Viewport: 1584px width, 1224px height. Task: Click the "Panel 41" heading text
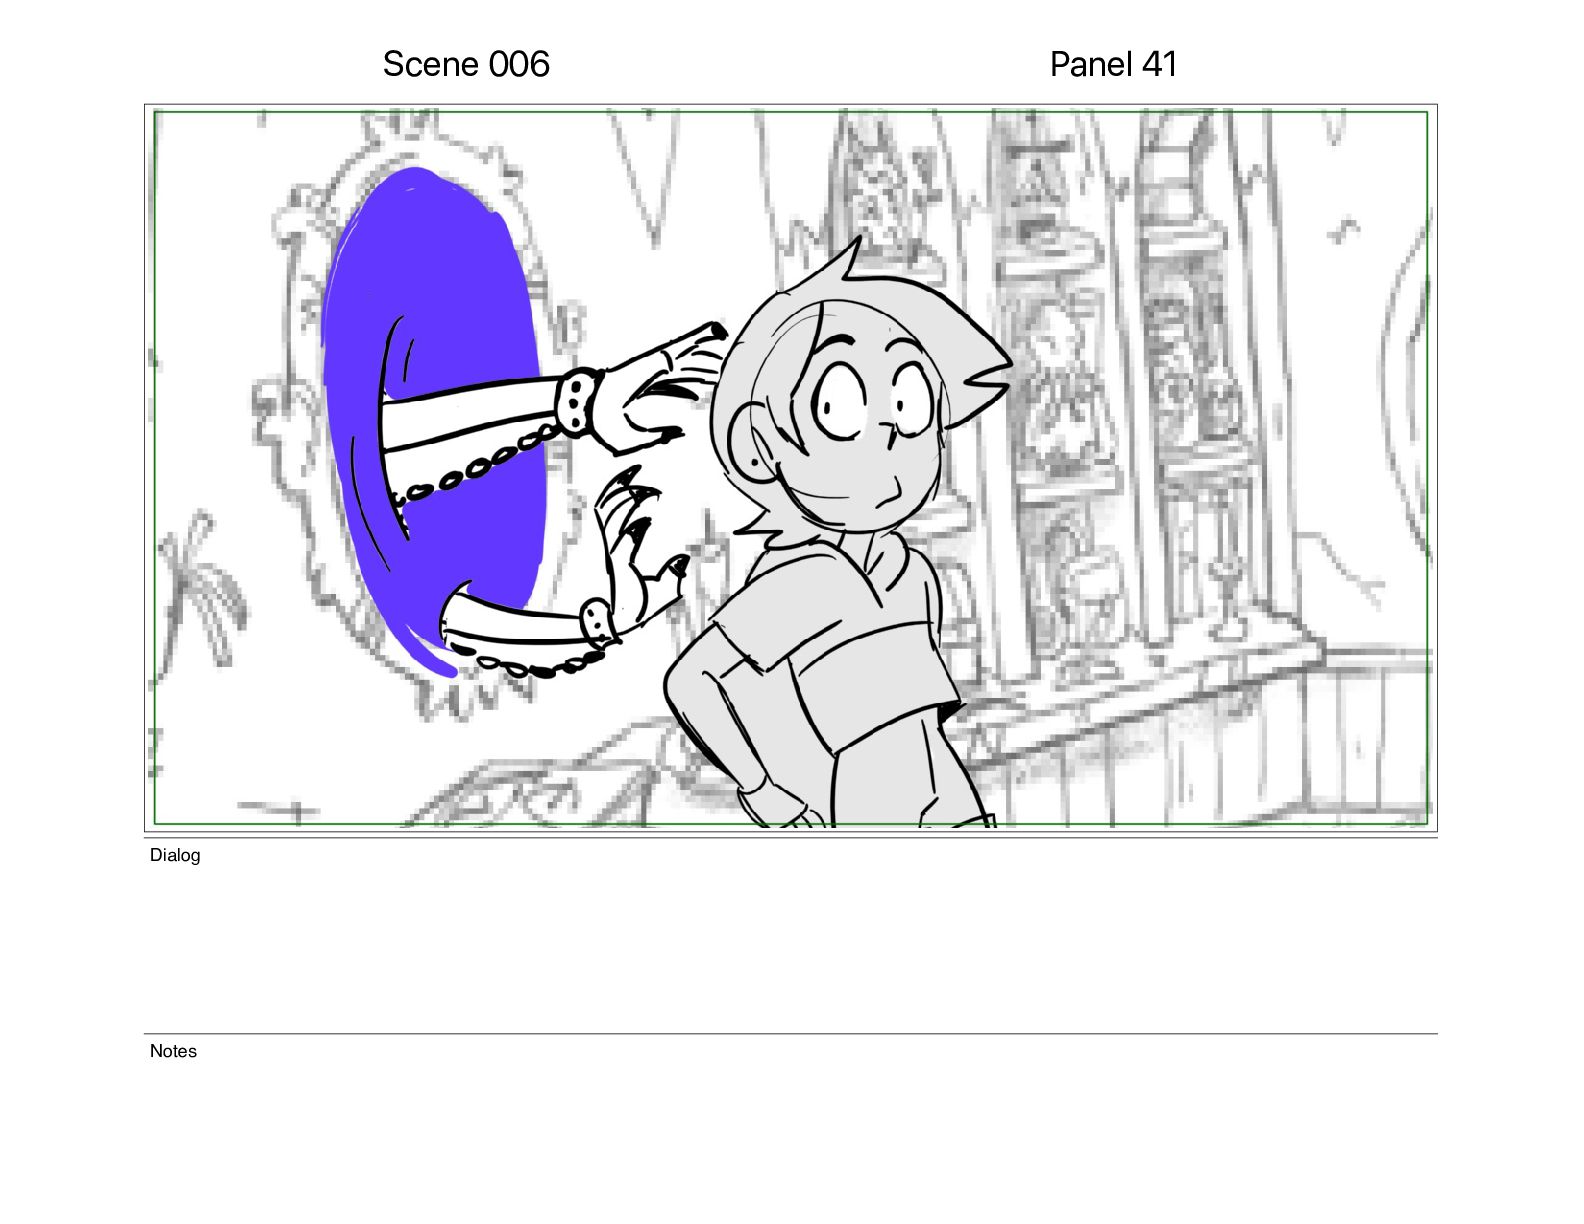(x=1113, y=64)
